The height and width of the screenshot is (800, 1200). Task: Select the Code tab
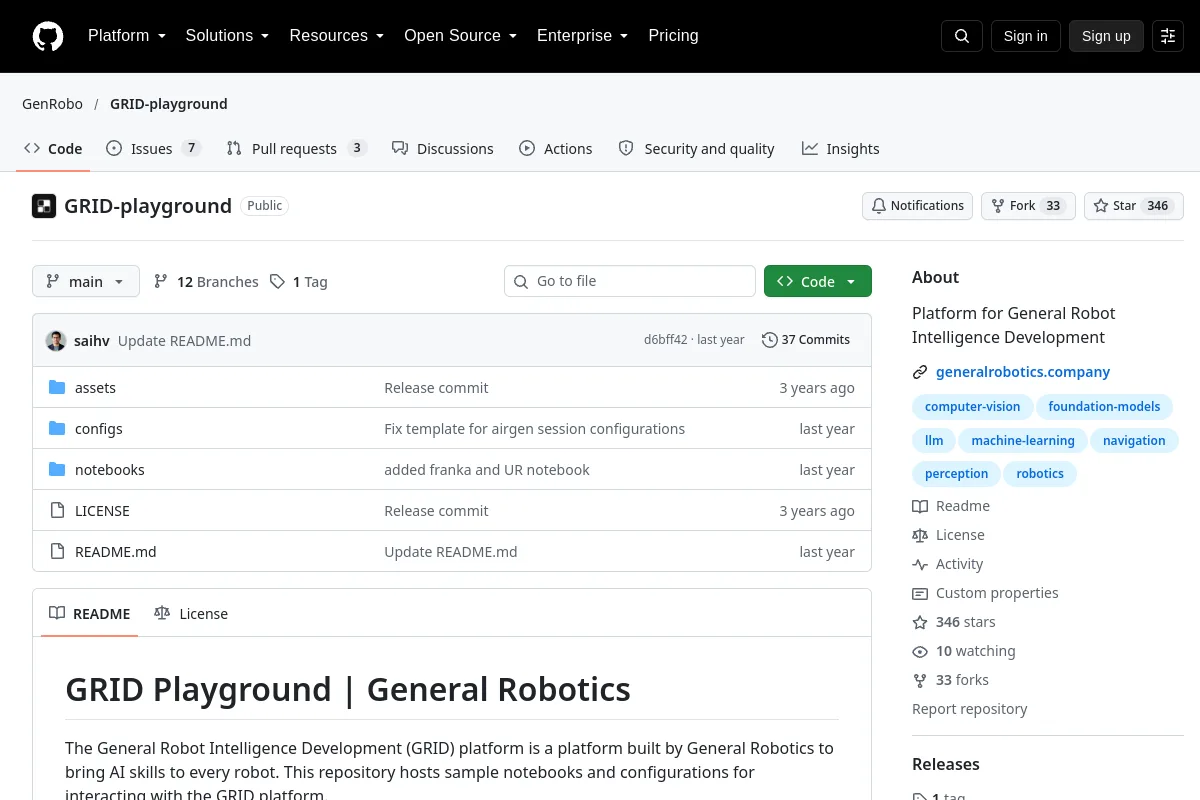point(54,148)
